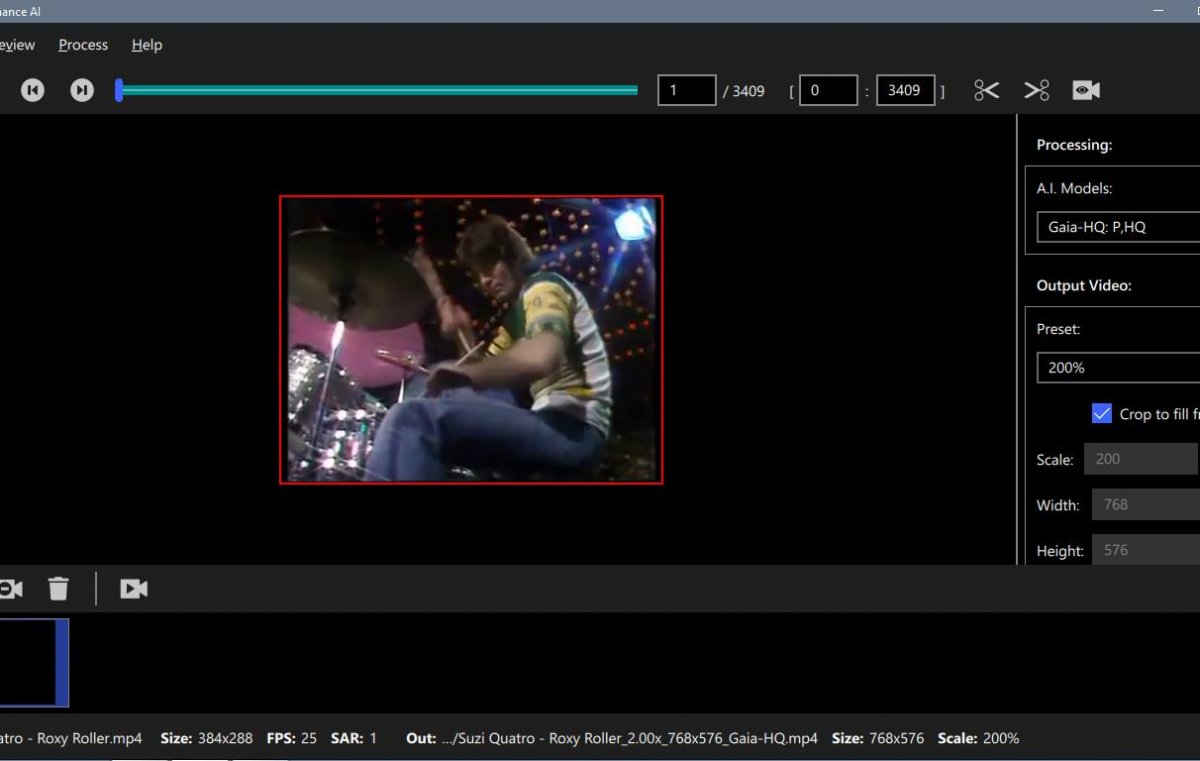Minimize the application window
Screen dimensions: 1200x761
click(x=1158, y=11)
